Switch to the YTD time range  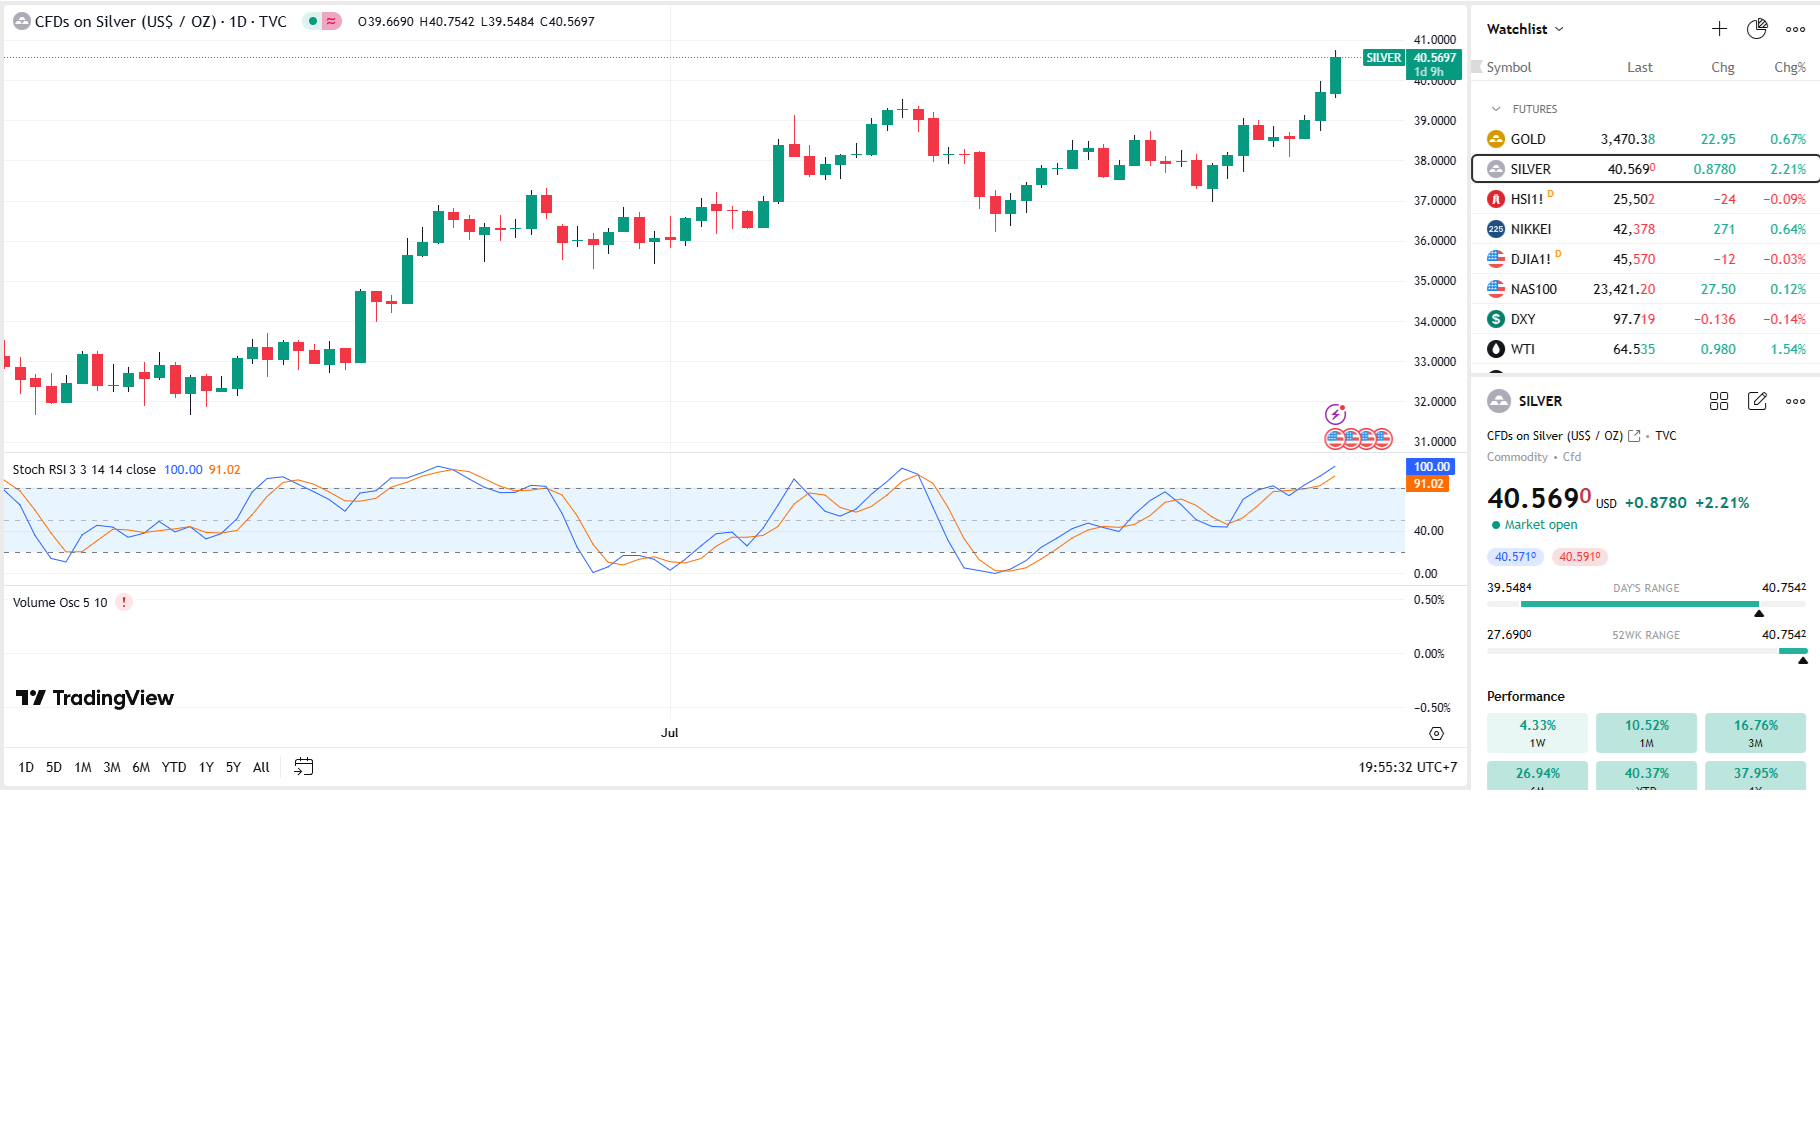pyautogui.click(x=174, y=767)
